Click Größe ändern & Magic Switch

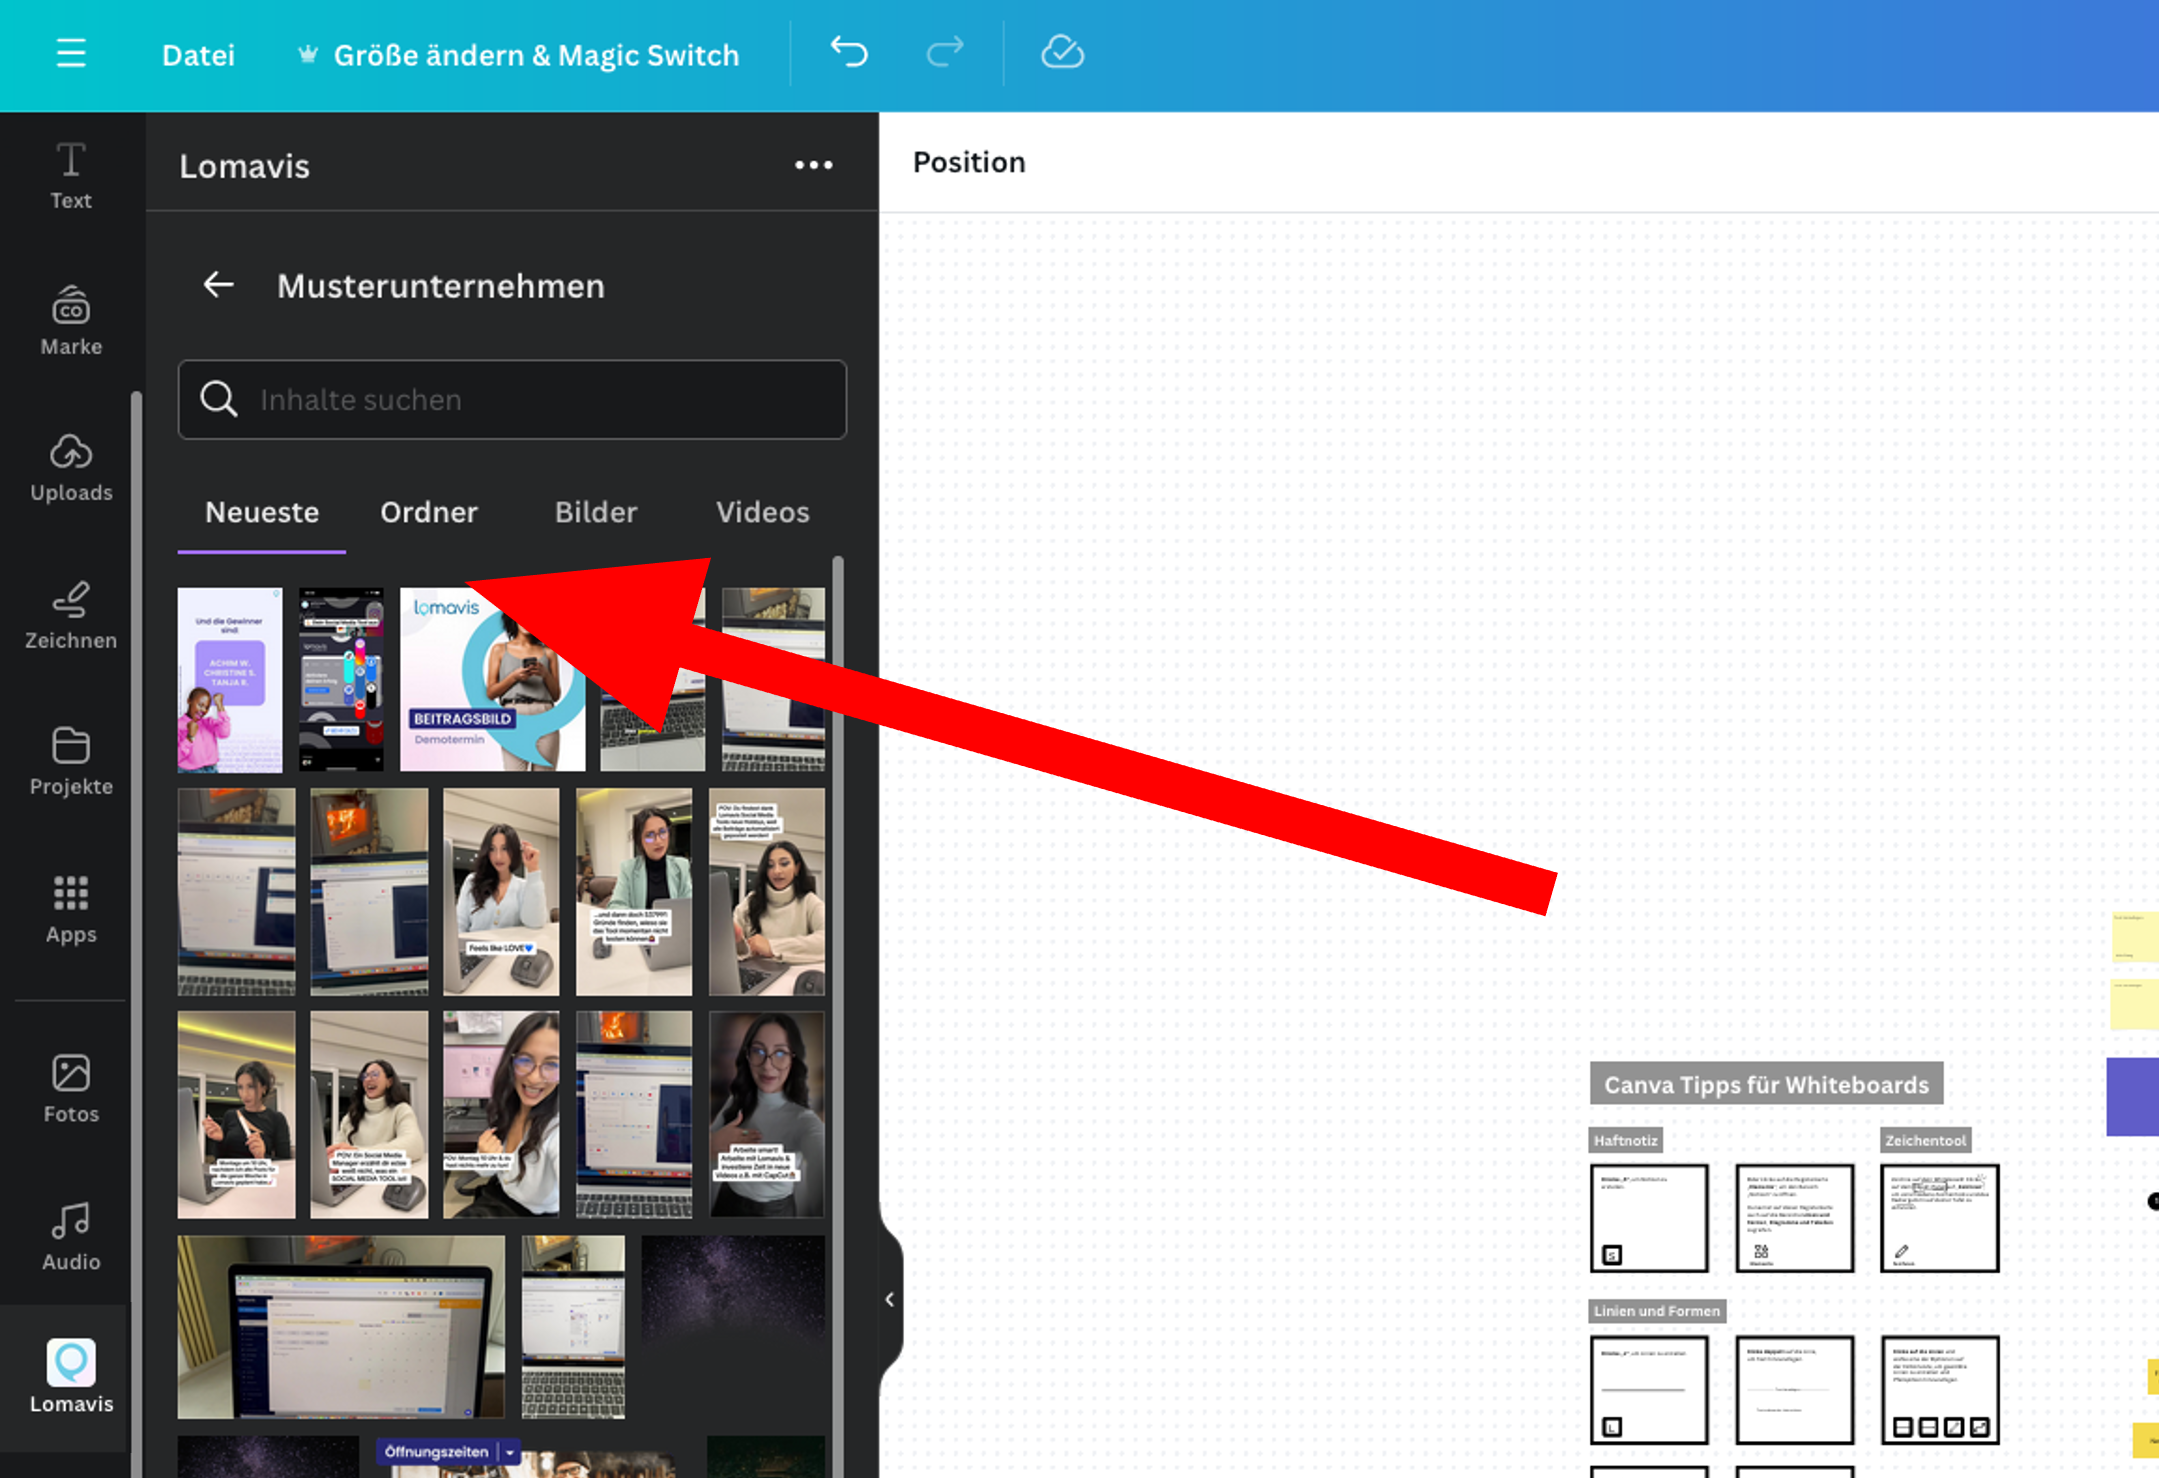click(536, 55)
